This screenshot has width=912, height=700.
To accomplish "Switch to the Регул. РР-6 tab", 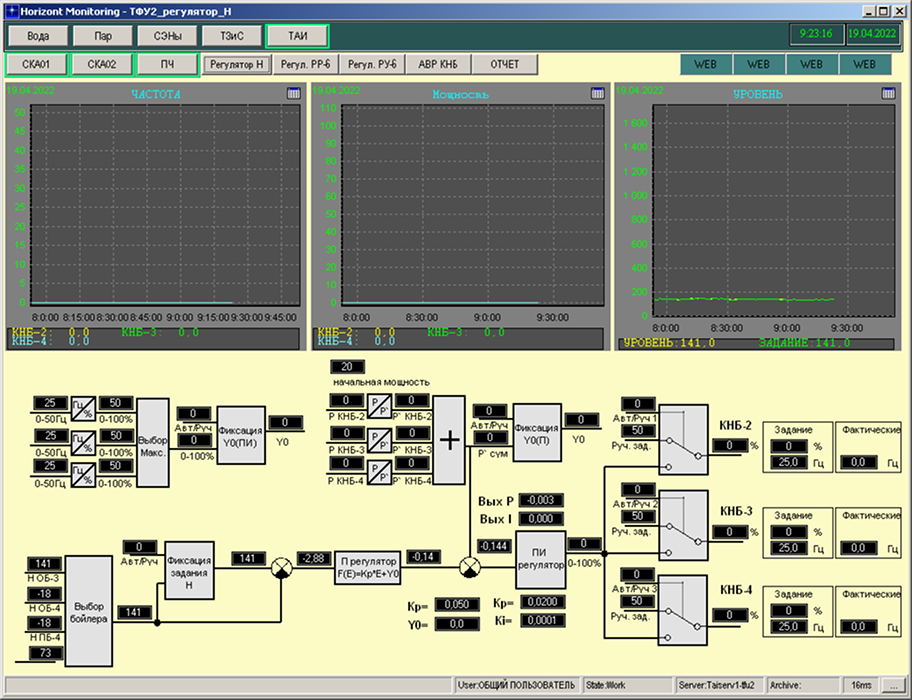I will click(306, 65).
